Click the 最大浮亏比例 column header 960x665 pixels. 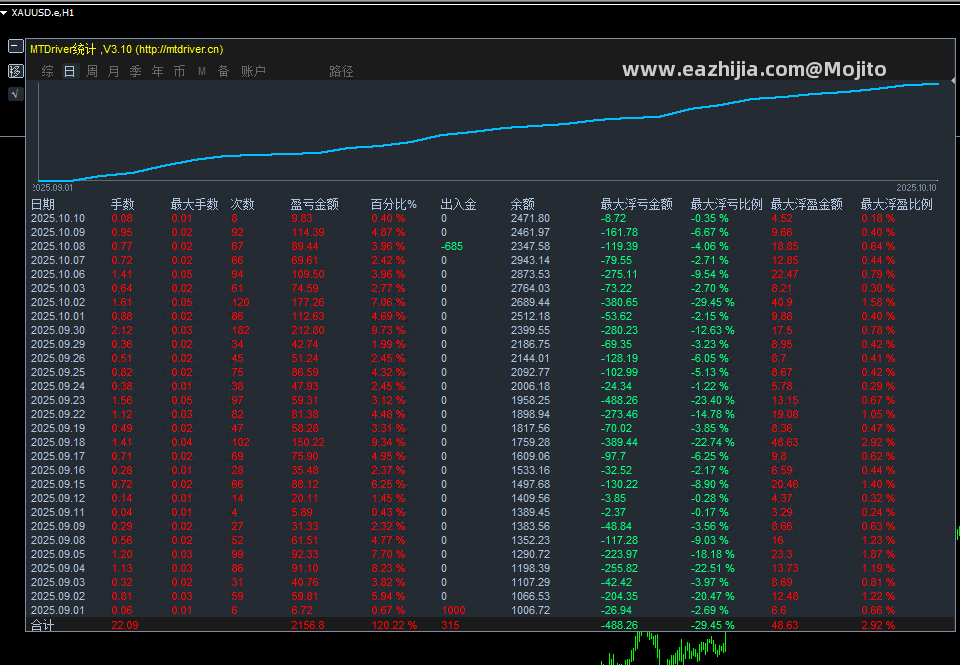(727, 204)
